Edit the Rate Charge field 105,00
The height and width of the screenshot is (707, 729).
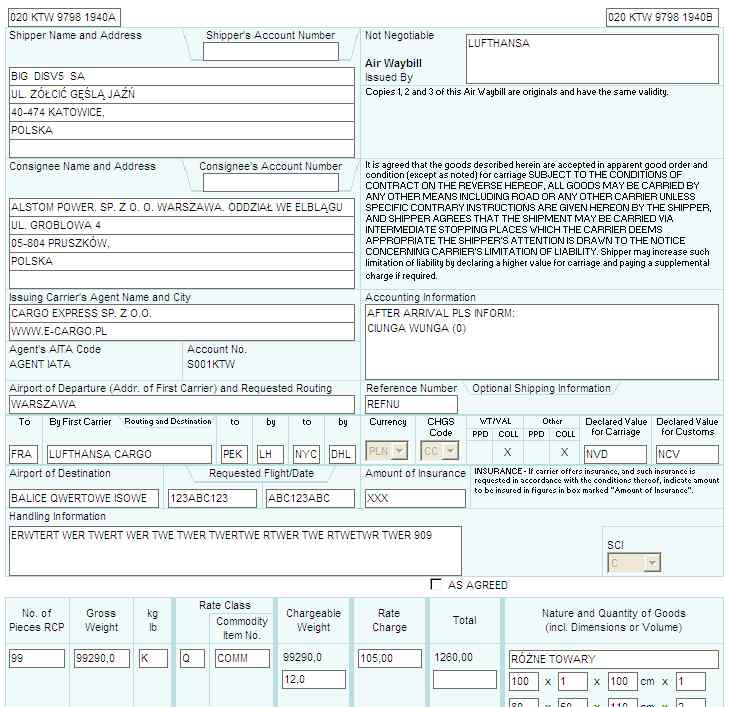tap(390, 659)
